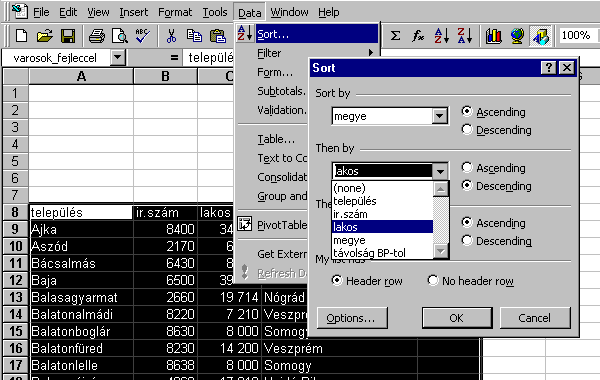Pick távolság BP-tol from the dropdown list
This screenshot has height=380, width=600.
(369, 253)
